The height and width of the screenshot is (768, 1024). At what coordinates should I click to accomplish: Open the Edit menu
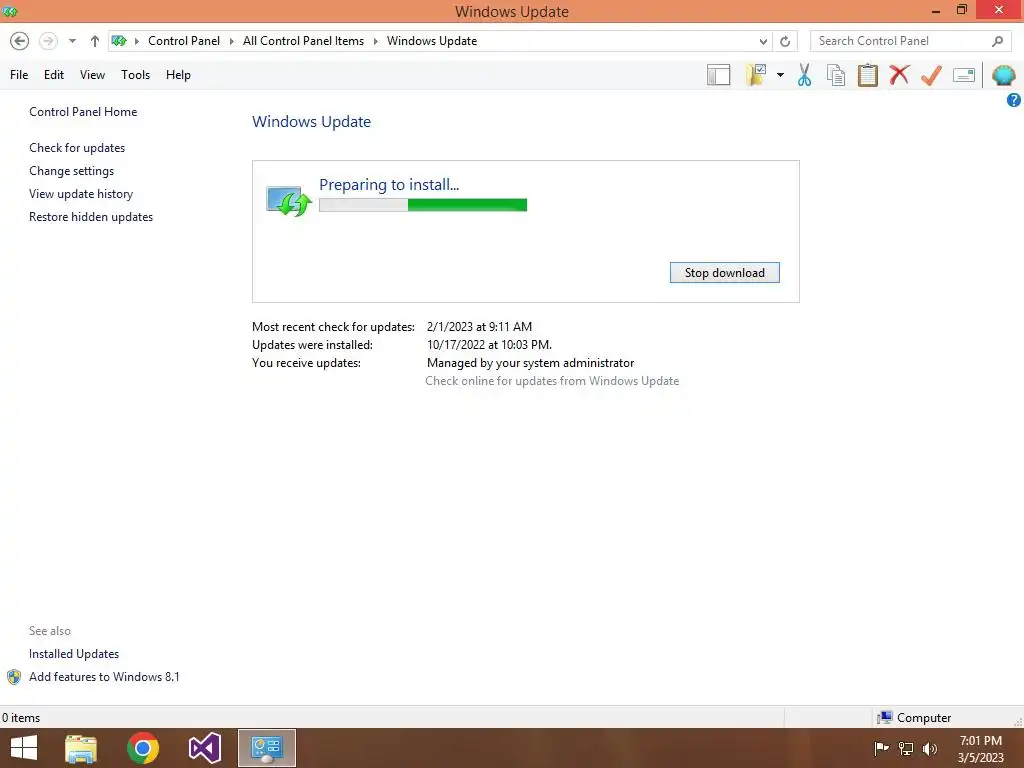pos(54,74)
